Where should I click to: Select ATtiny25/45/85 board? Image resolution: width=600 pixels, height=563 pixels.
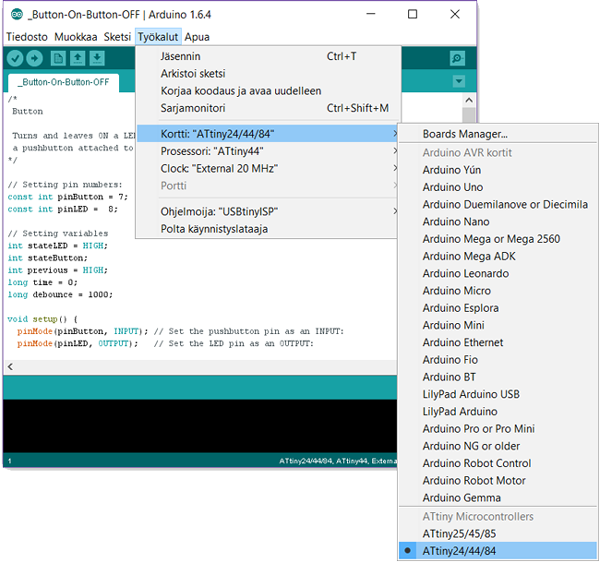498,534
